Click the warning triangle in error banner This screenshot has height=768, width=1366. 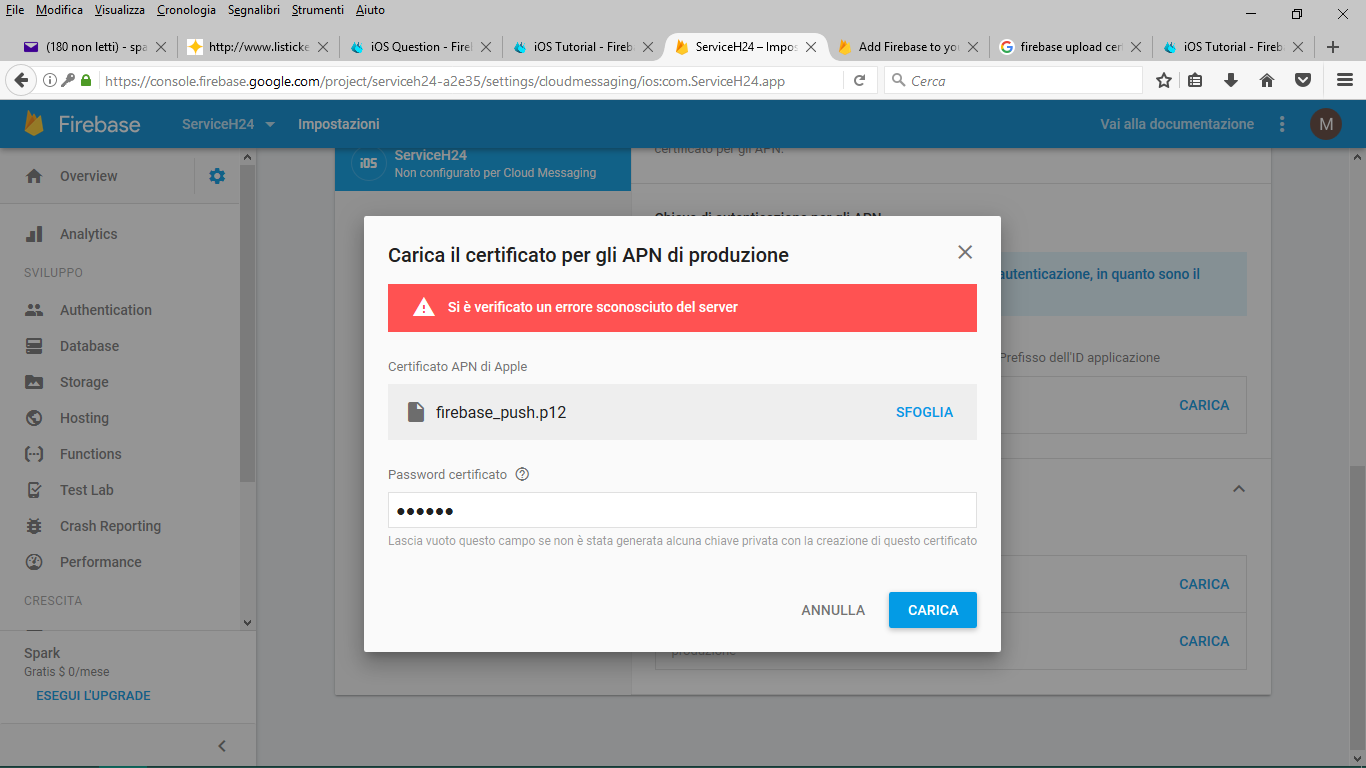424,307
